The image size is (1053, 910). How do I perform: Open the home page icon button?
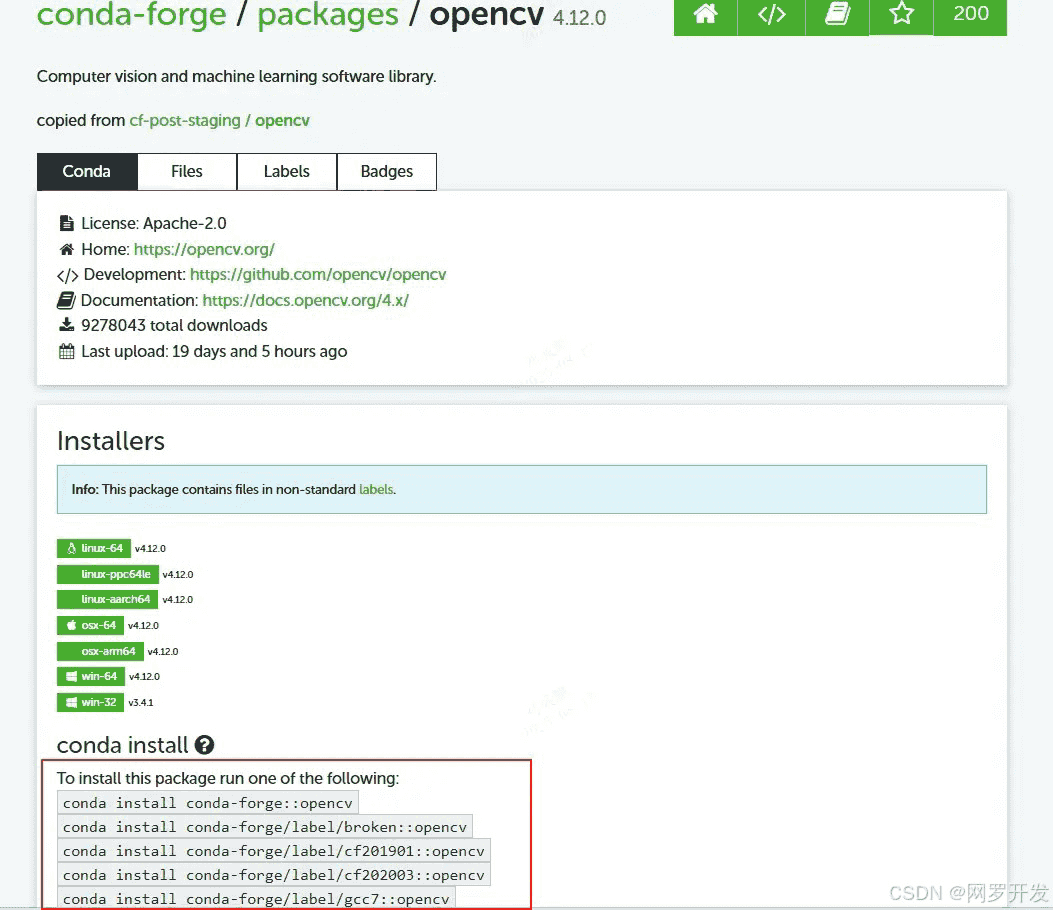(x=705, y=14)
